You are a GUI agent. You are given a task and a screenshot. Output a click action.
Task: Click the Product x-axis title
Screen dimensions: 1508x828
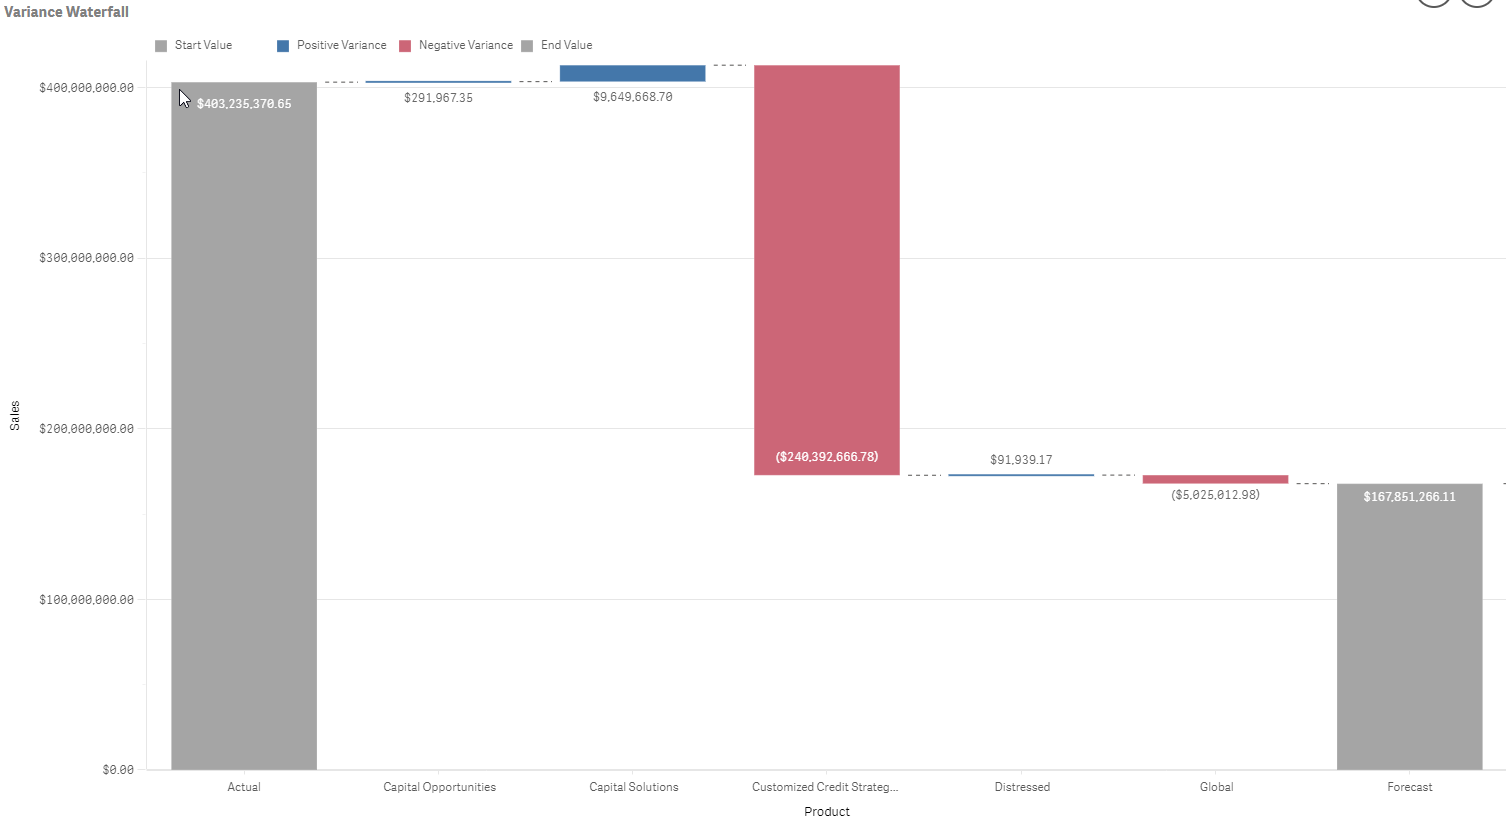(826, 812)
